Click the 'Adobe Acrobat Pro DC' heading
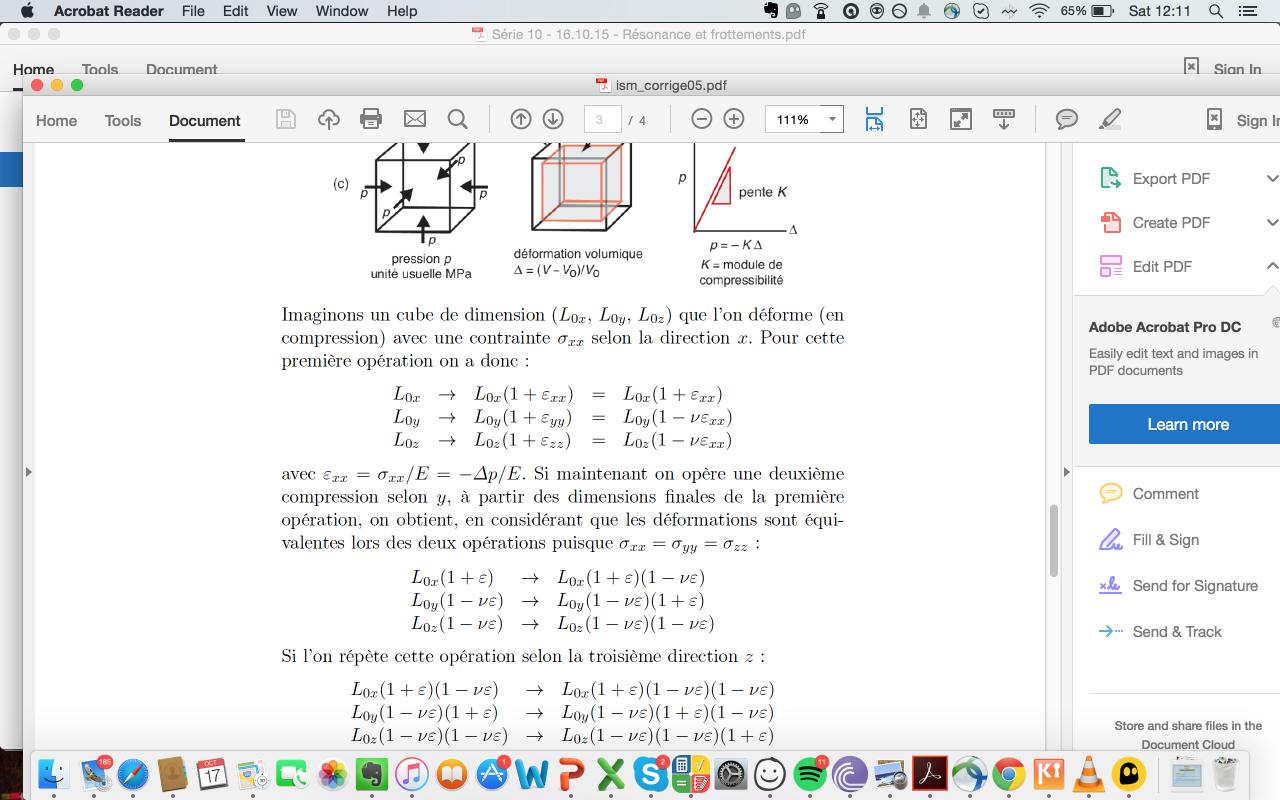The width and height of the screenshot is (1280, 800). (x=1165, y=327)
